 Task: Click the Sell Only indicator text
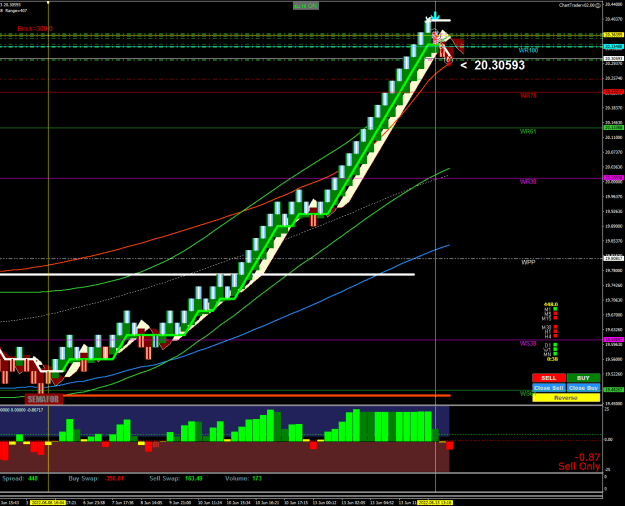tap(579, 466)
